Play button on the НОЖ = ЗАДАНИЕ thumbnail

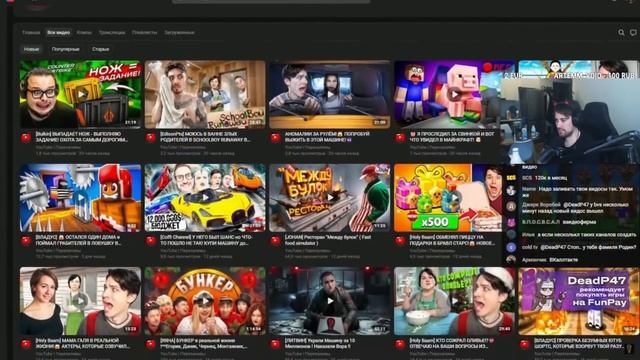point(81,94)
